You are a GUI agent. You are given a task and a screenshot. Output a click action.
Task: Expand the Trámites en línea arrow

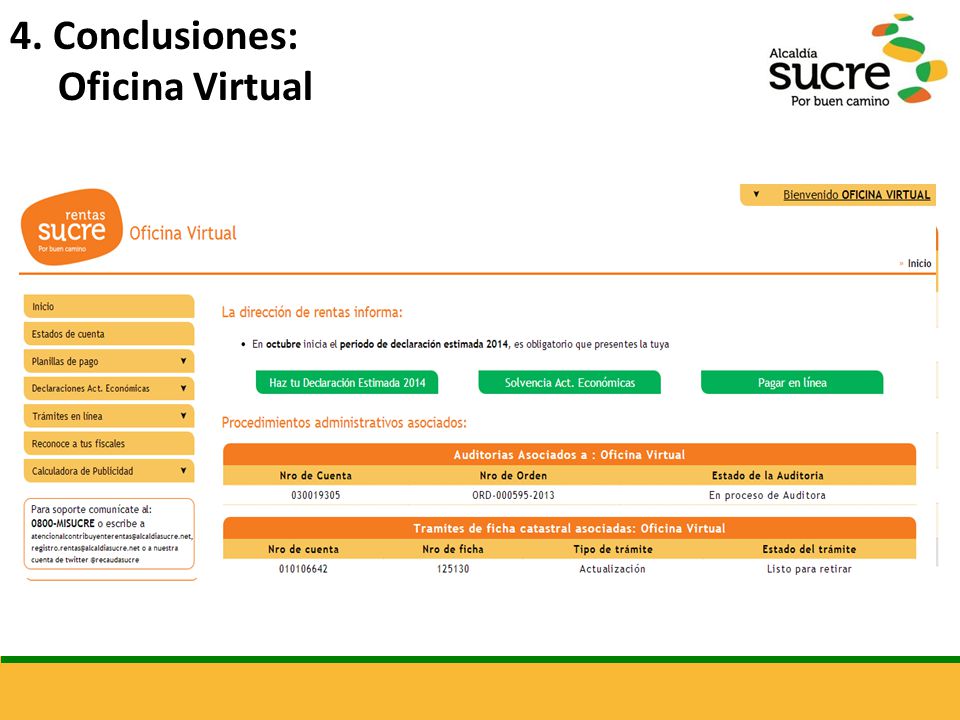pos(183,416)
